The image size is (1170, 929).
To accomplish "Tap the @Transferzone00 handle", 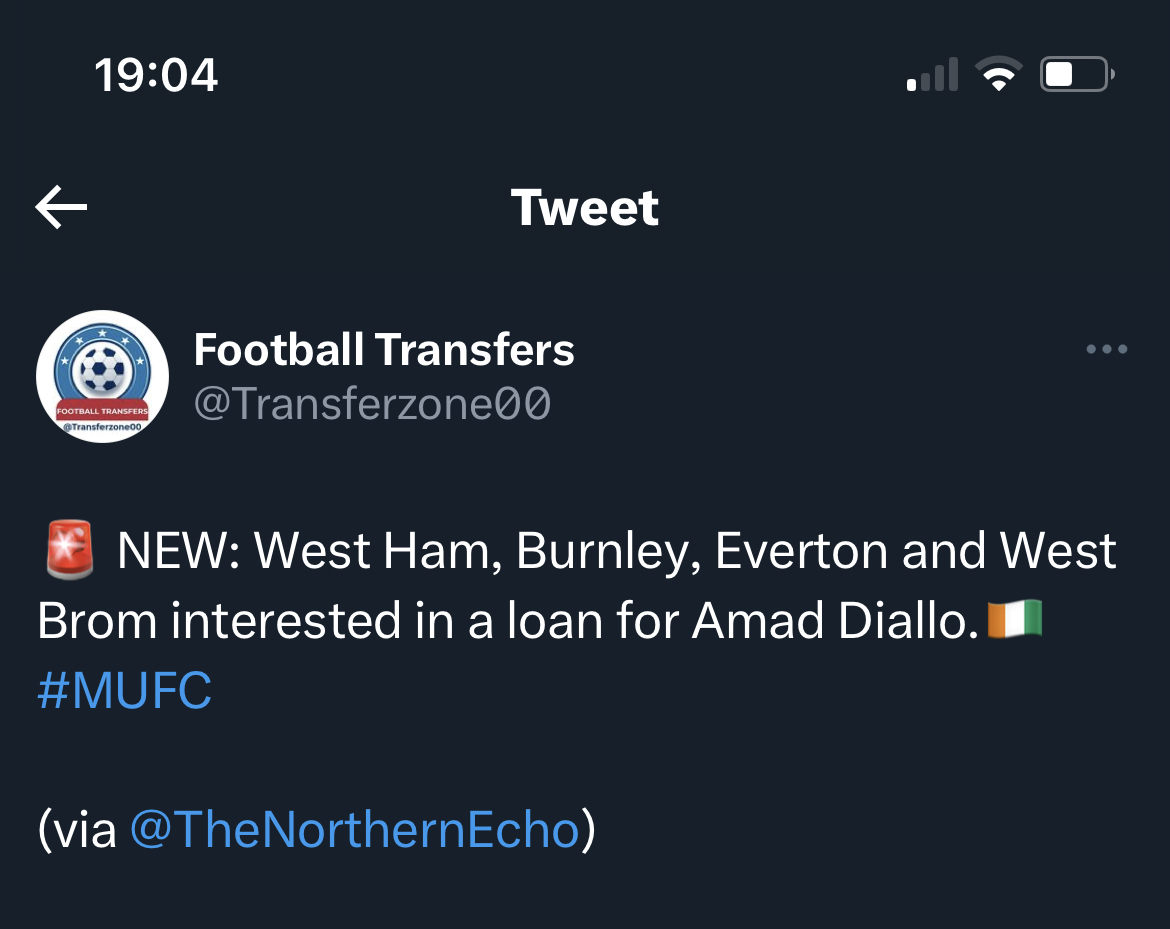I will (372, 405).
